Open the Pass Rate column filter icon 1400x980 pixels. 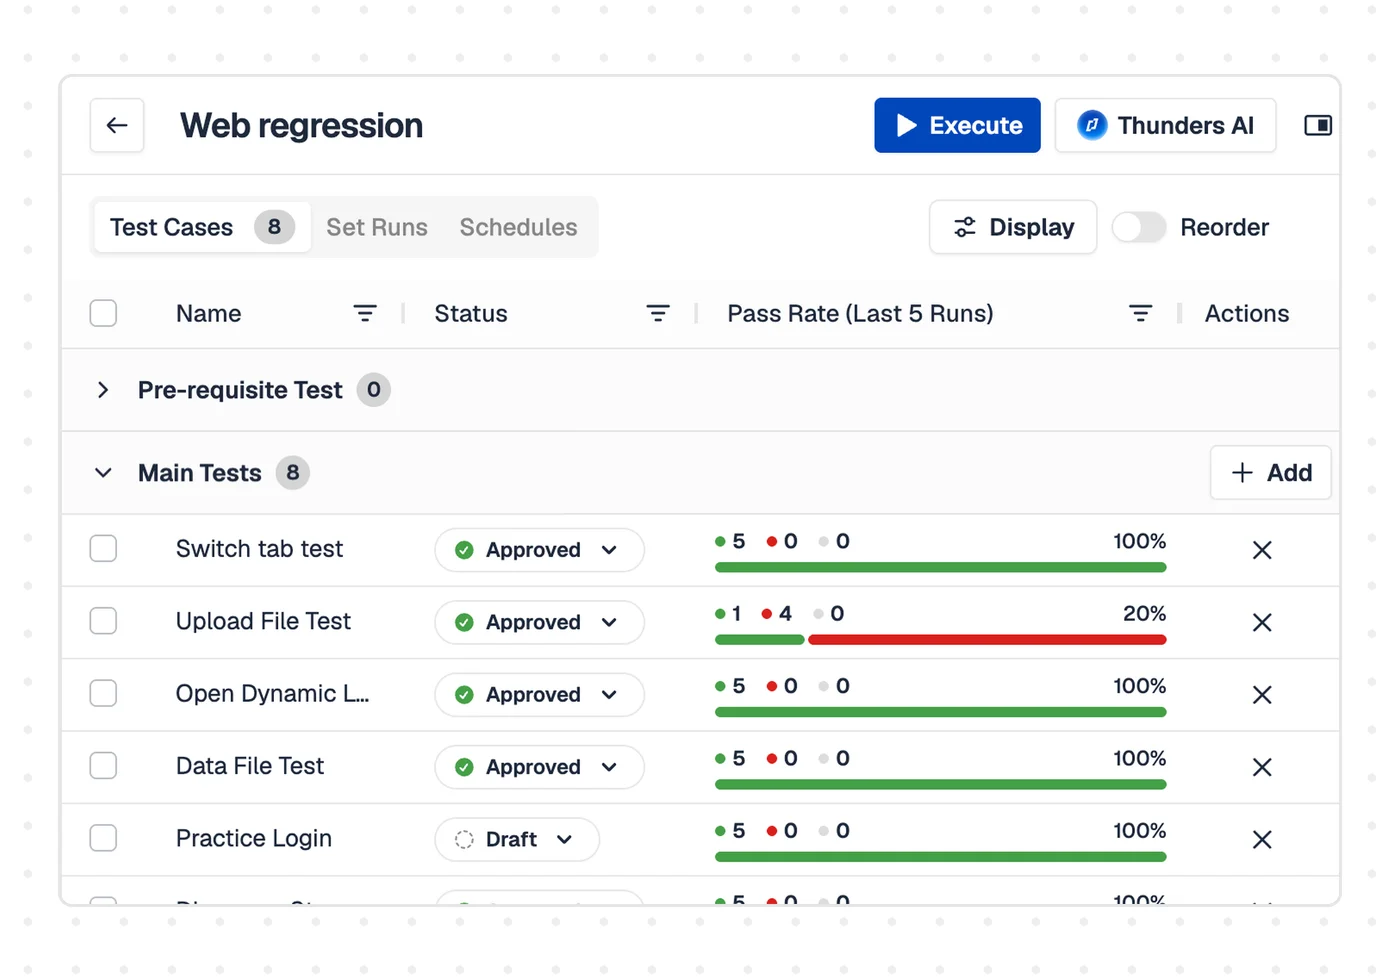(x=1141, y=313)
